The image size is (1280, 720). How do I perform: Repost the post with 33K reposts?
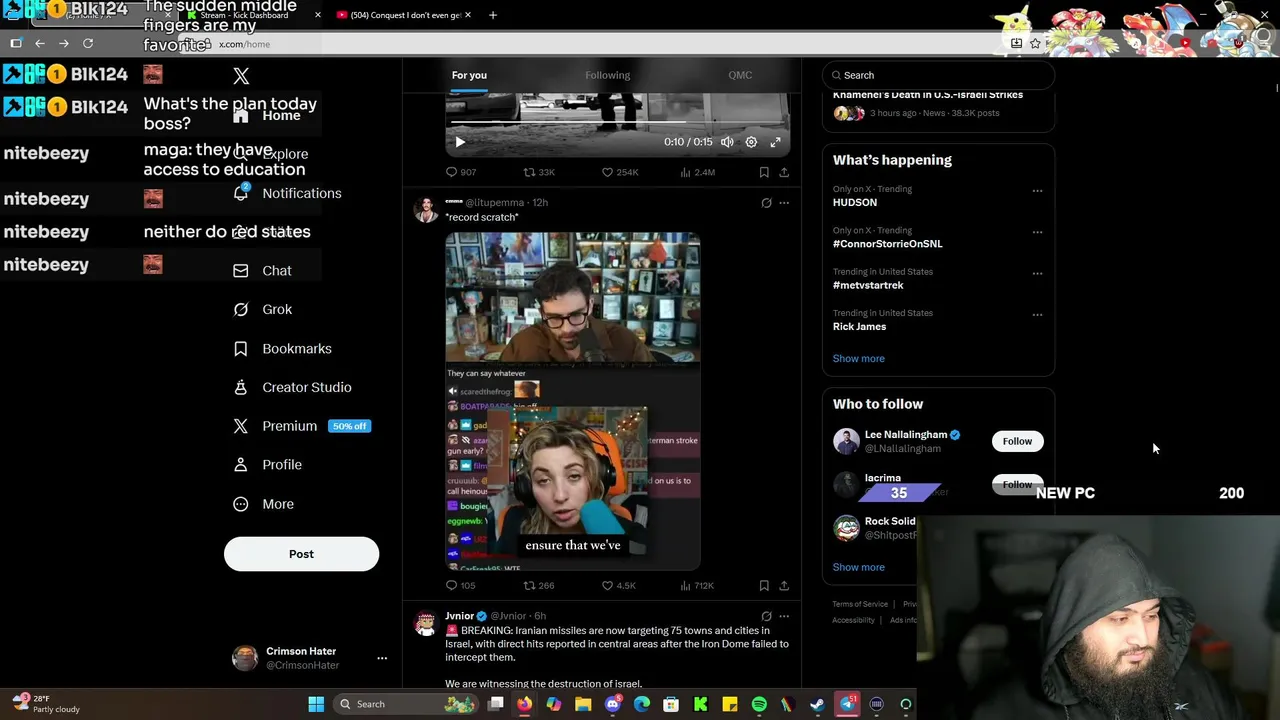(539, 172)
